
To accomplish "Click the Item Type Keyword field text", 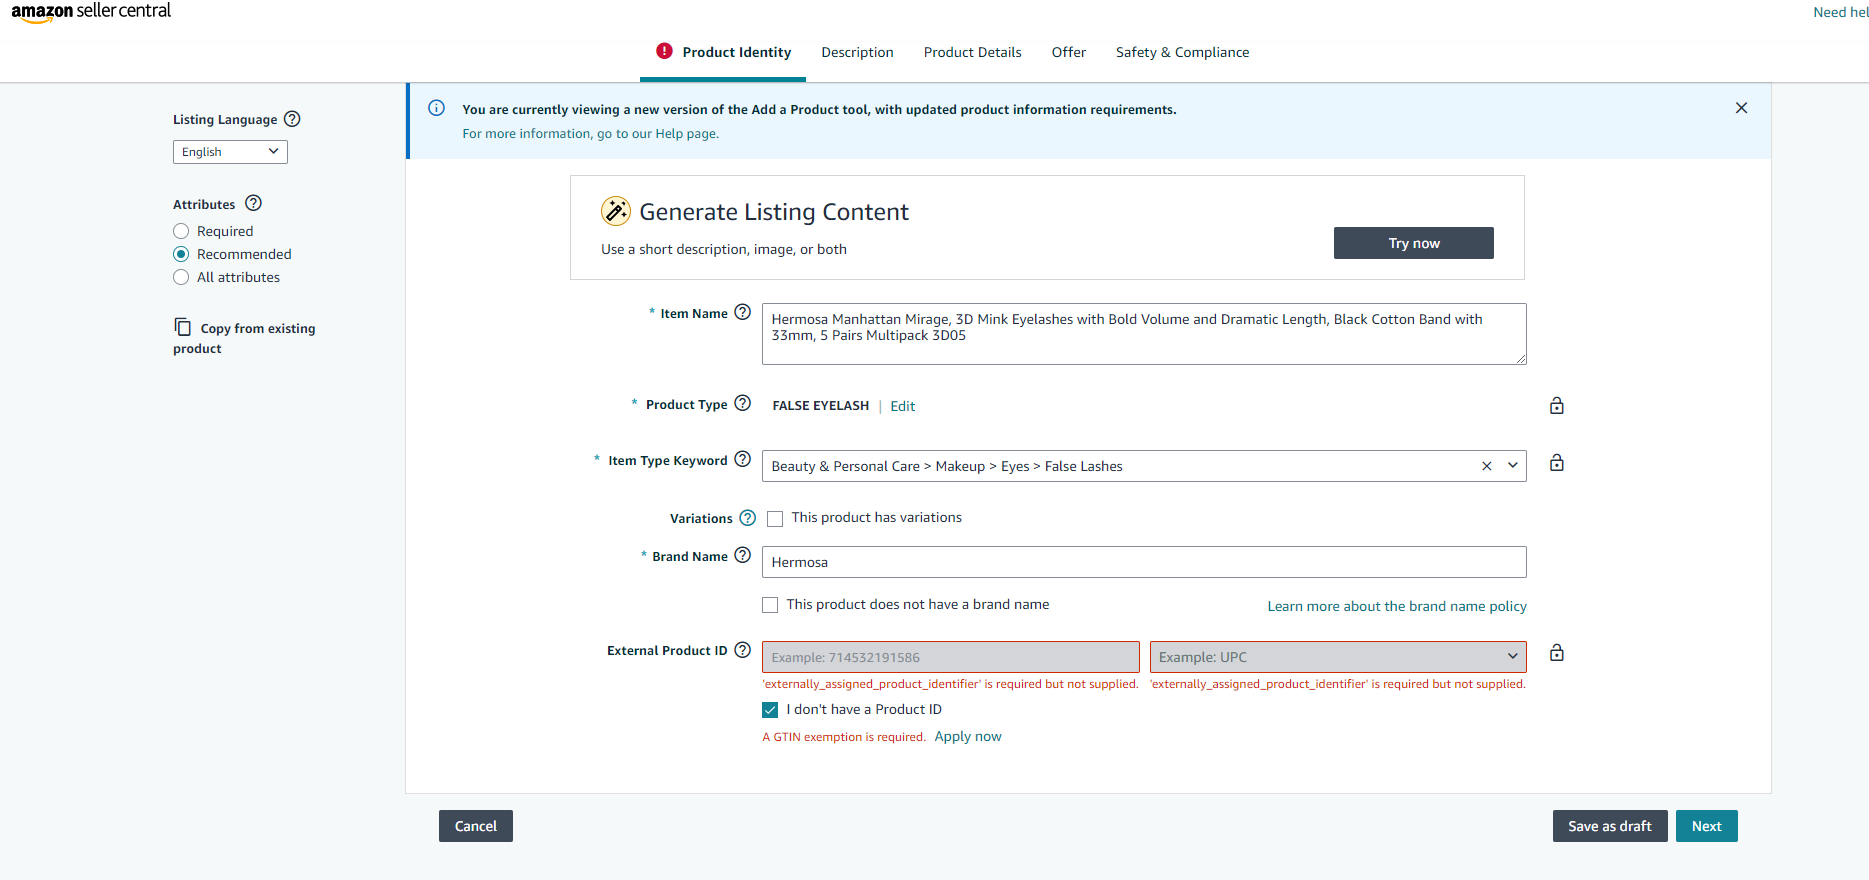I will [946, 466].
